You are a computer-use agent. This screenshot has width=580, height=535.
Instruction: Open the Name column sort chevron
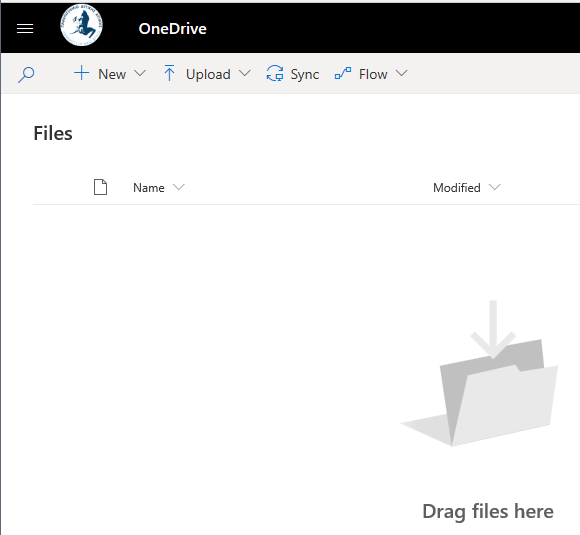click(179, 187)
